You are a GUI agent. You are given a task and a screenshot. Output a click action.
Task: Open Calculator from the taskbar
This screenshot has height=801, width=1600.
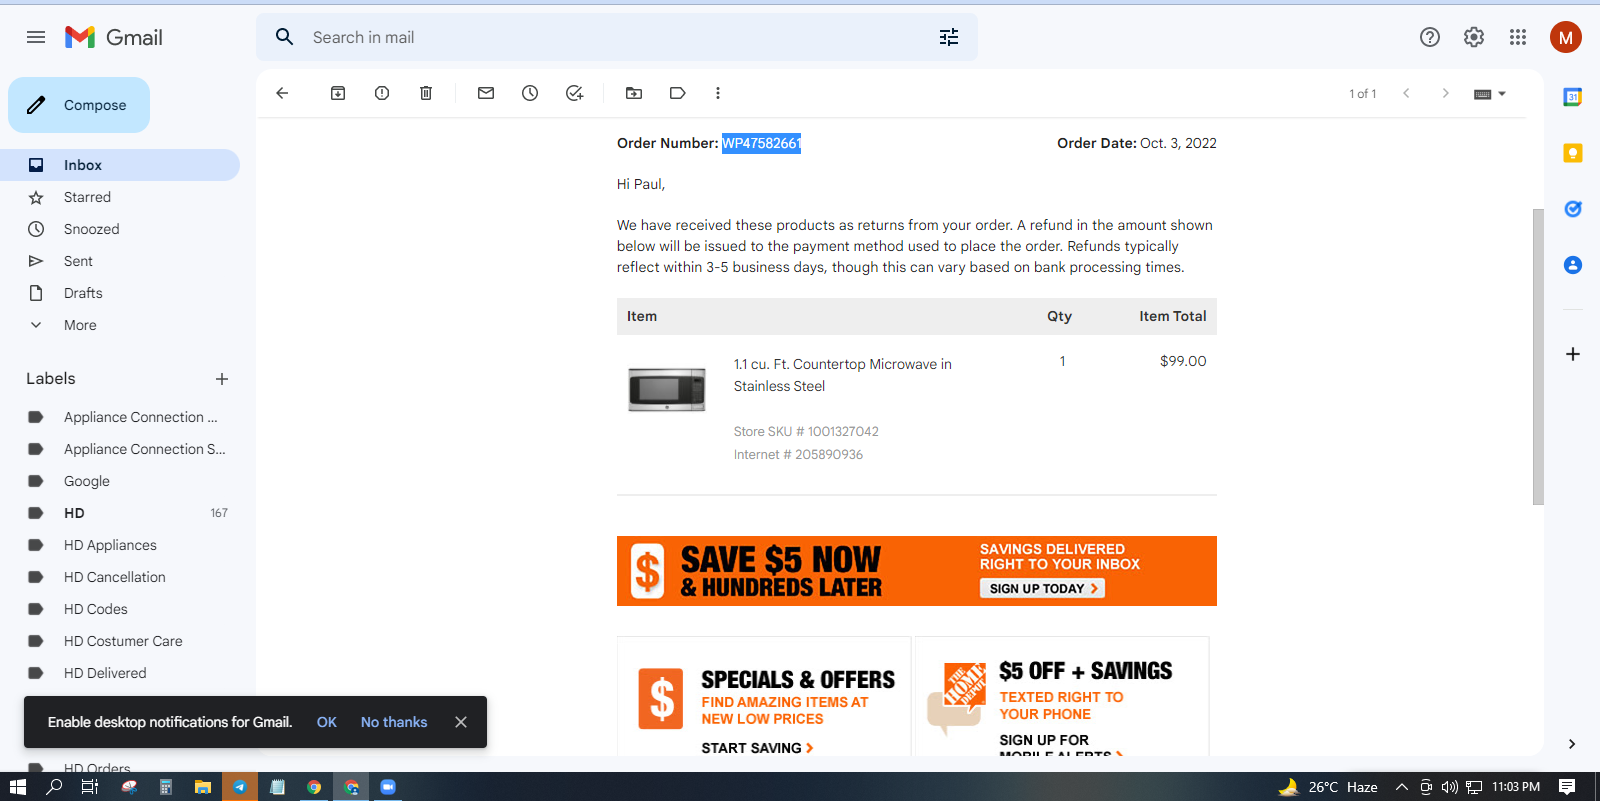coord(166,787)
